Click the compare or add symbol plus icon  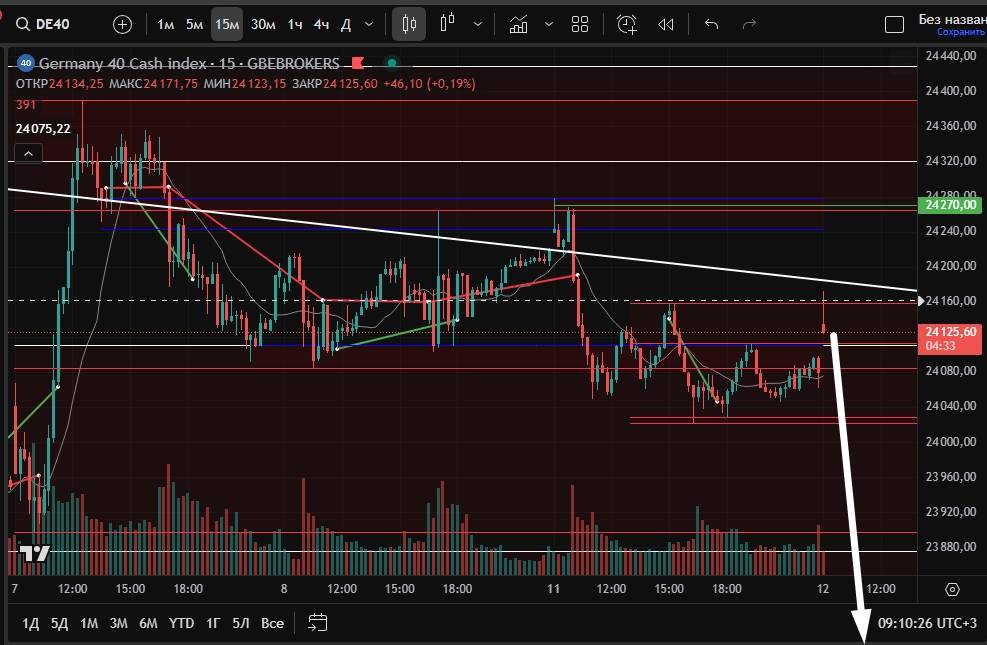[122, 24]
